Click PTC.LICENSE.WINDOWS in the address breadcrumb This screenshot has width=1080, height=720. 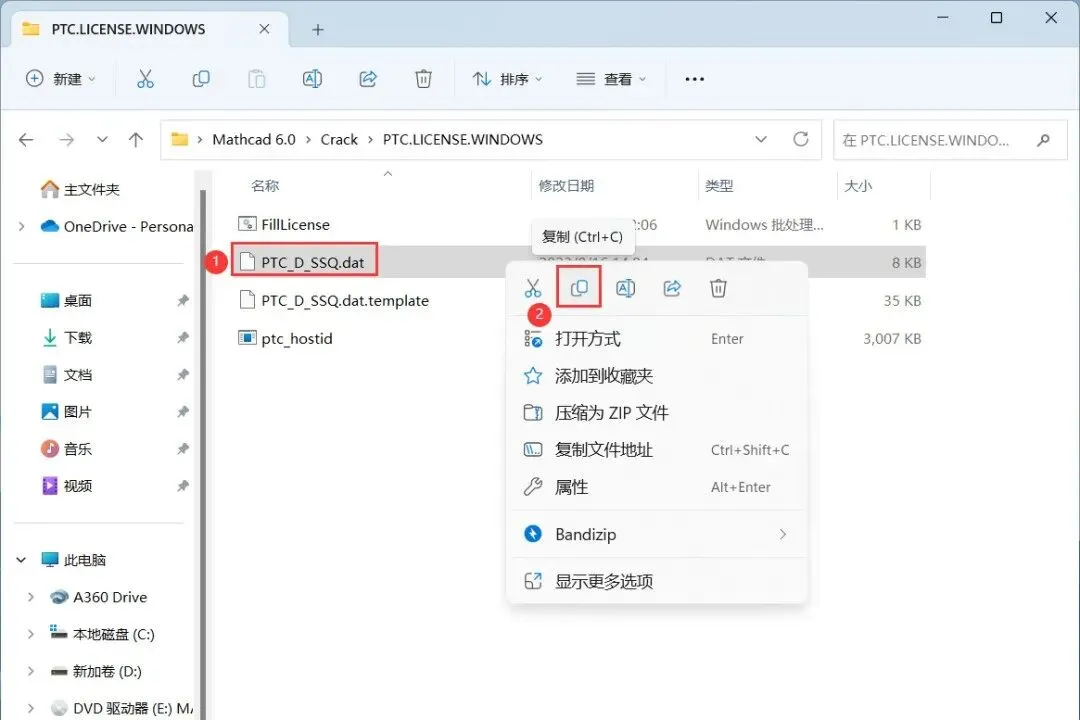(463, 139)
